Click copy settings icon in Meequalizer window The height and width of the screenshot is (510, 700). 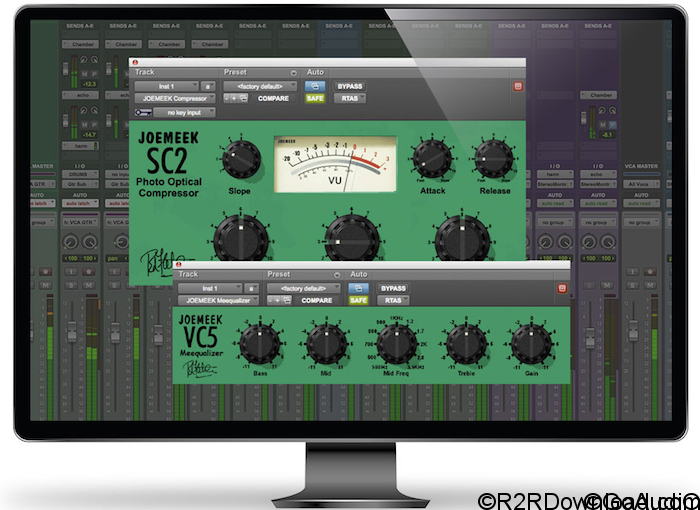coord(287,301)
